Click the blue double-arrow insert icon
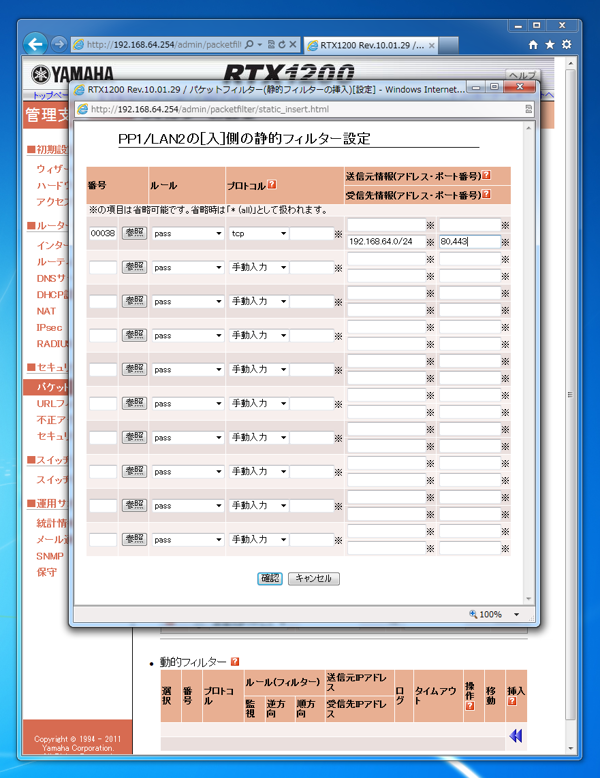Screen dimensions: 600x778 (x=516, y=735)
